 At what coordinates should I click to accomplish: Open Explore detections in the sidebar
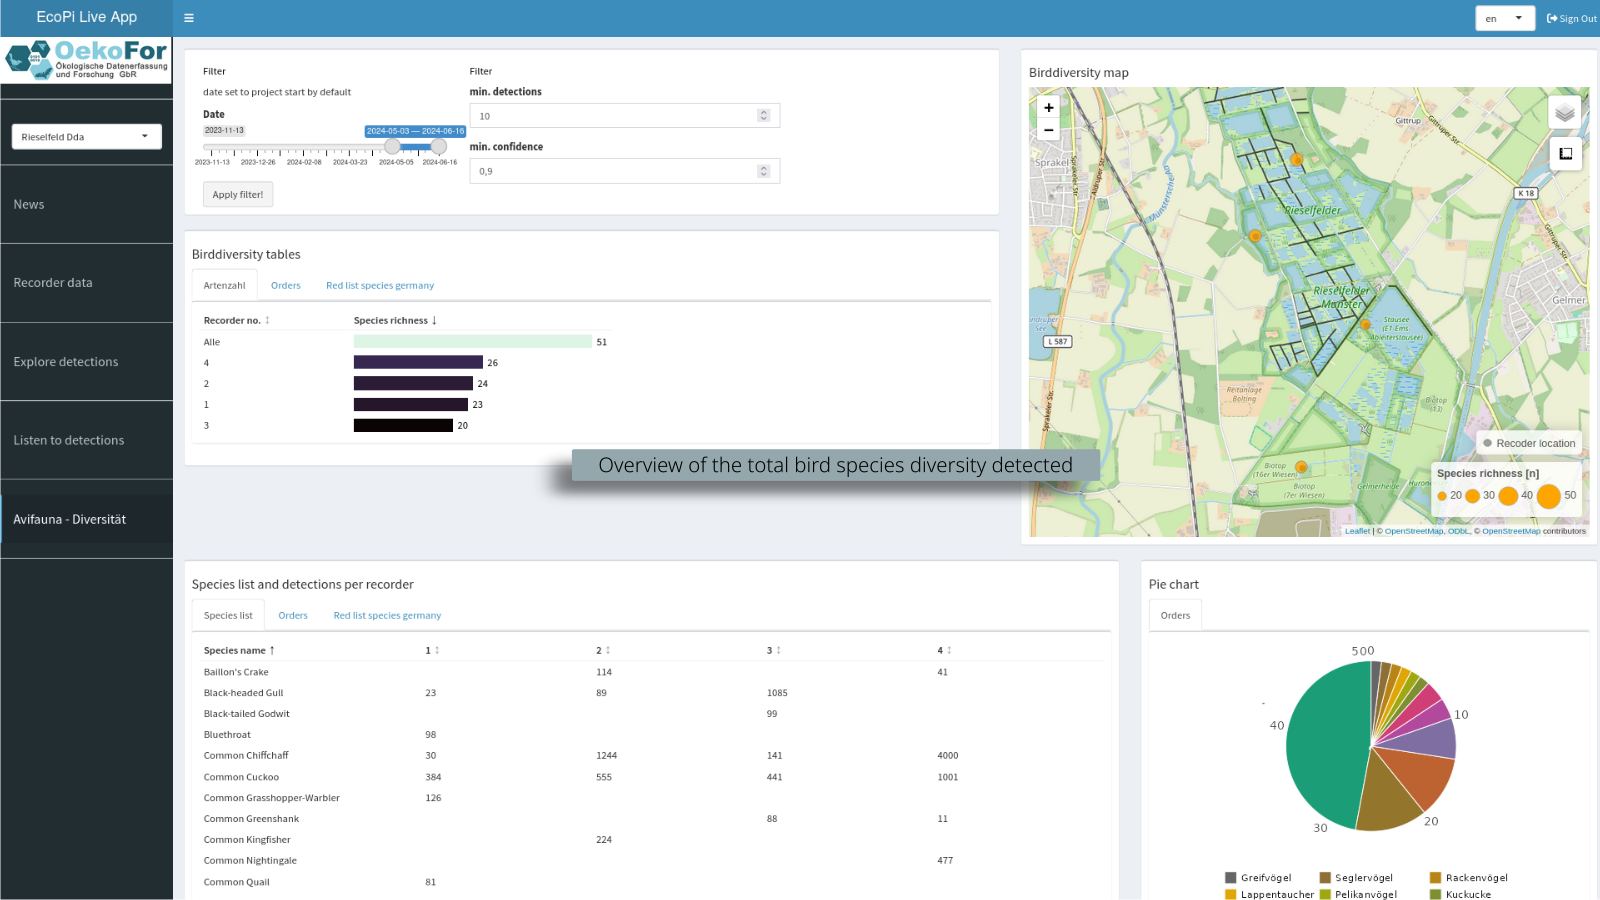point(66,362)
